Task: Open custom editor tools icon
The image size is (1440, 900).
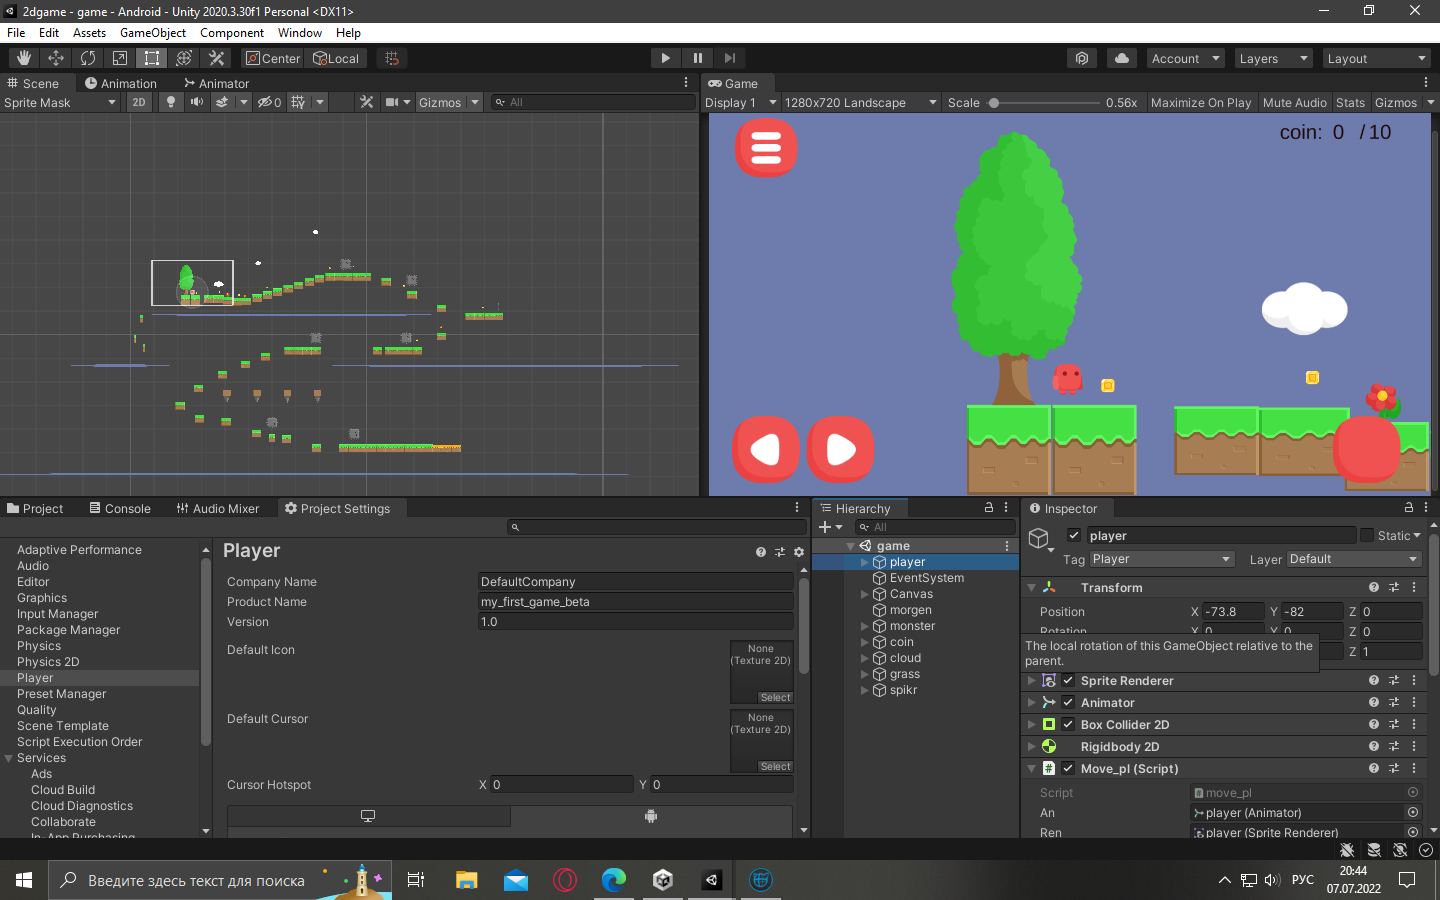Action: pos(216,58)
